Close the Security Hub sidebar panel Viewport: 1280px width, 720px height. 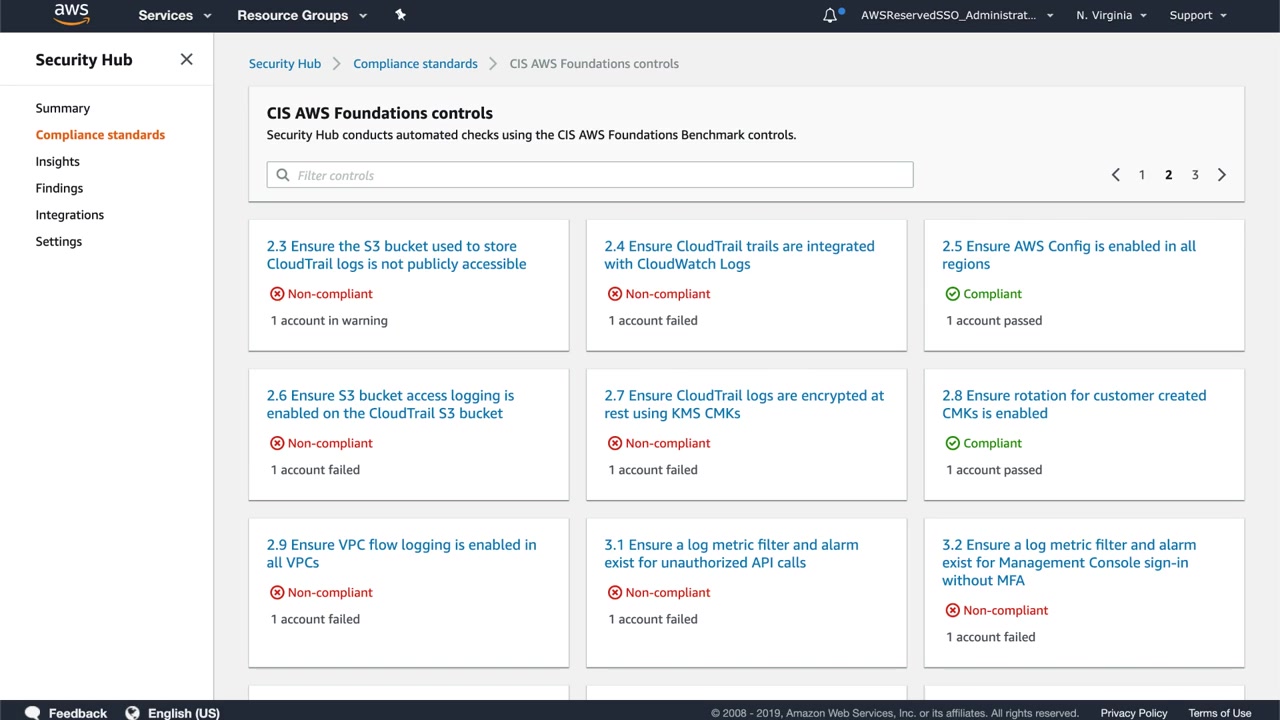pos(186,59)
